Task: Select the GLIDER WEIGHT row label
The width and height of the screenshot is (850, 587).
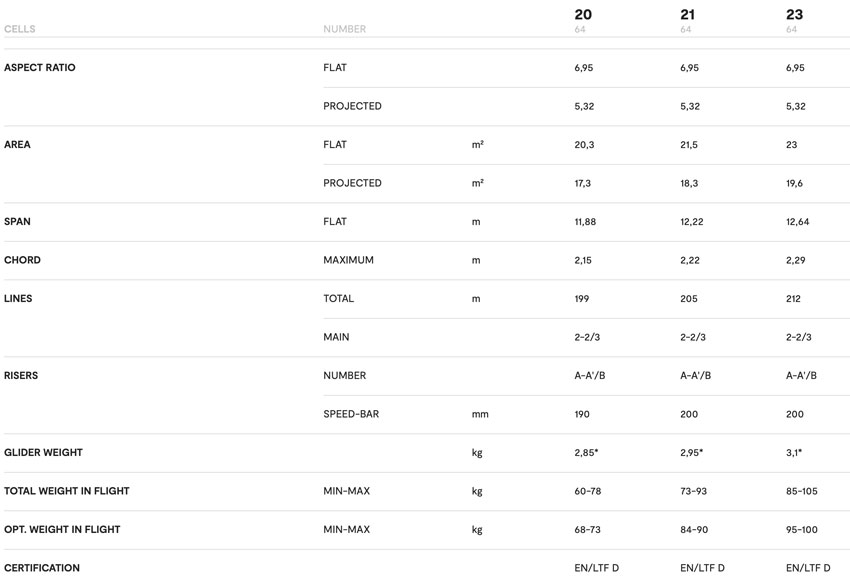Action: (x=43, y=453)
